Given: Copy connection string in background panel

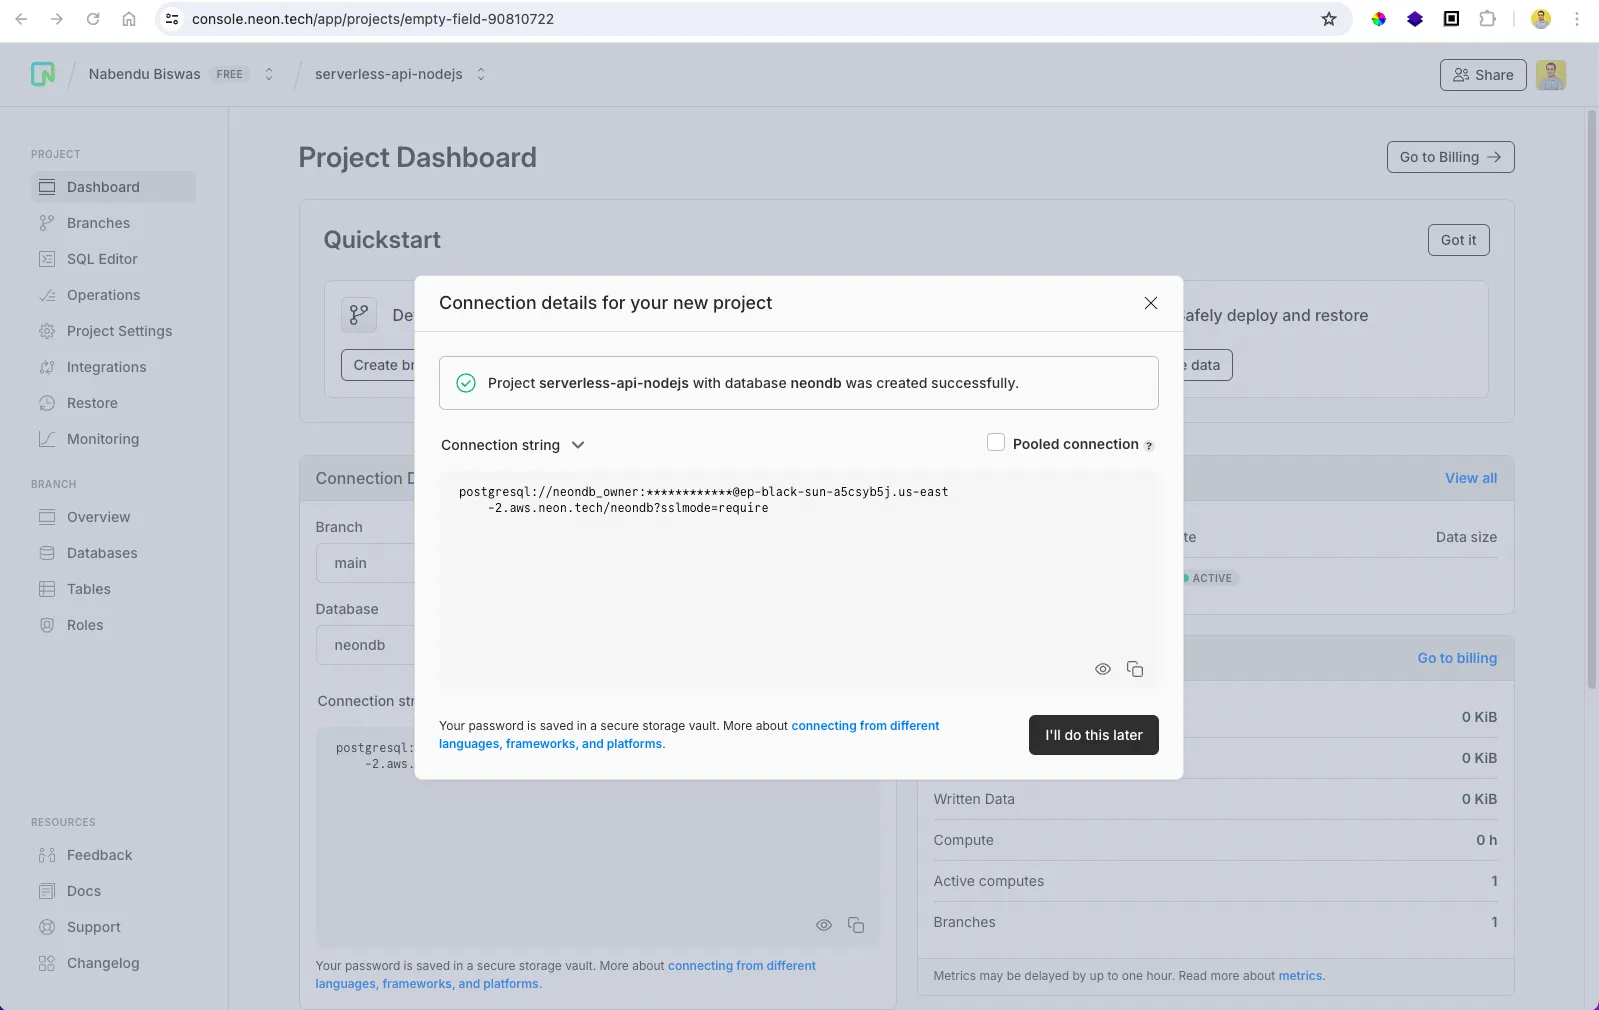Looking at the screenshot, I should pos(856,925).
